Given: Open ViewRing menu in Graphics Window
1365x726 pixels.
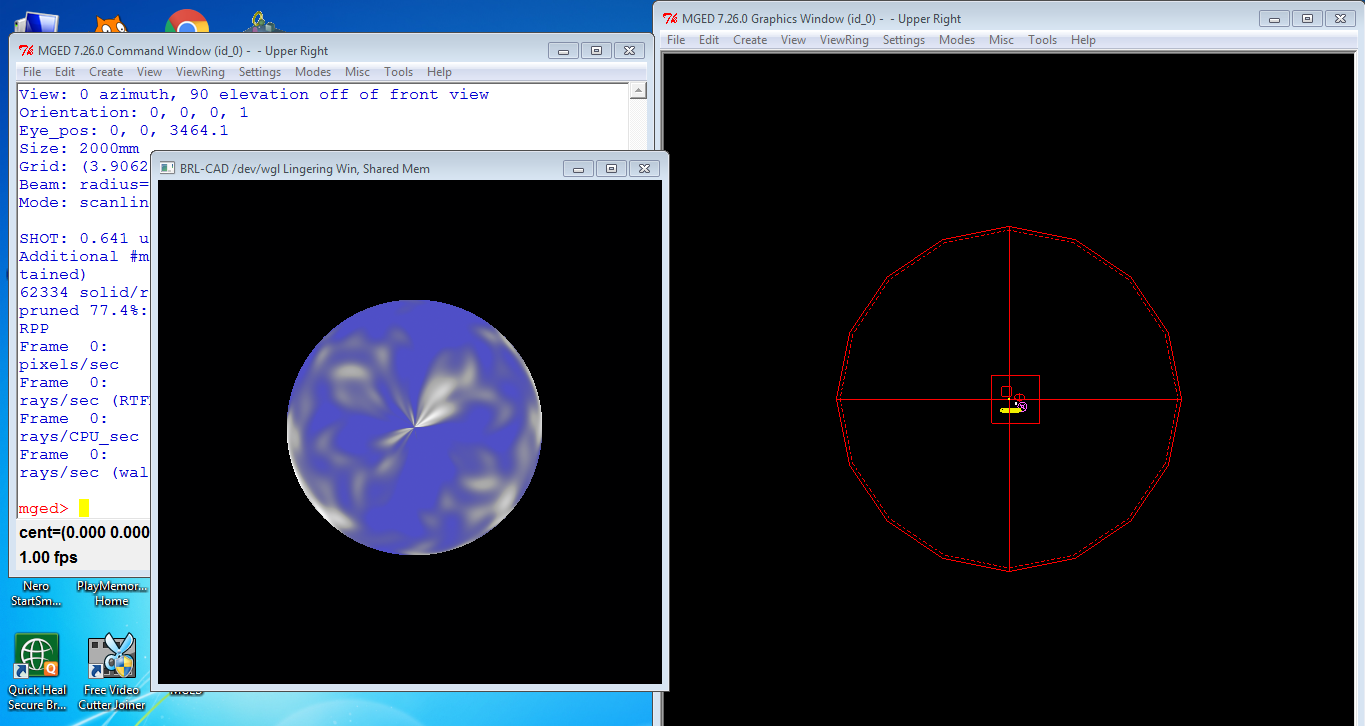Looking at the screenshot, I should [x=844, y=40].
